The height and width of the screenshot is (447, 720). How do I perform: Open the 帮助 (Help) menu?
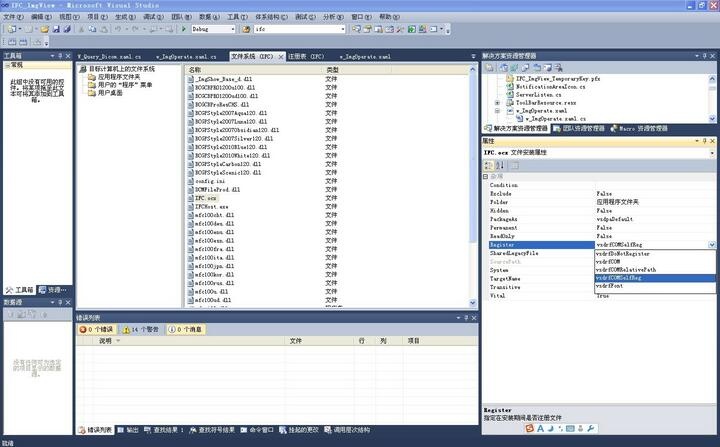(x=389, y=17)
